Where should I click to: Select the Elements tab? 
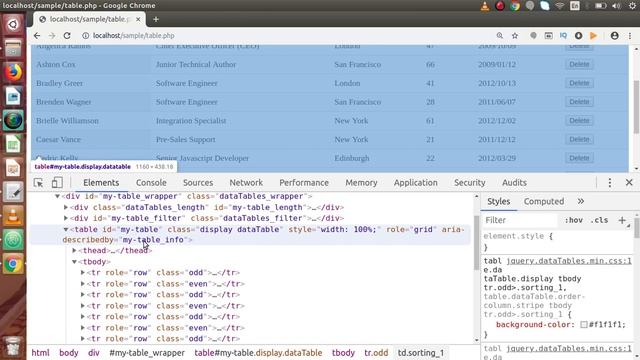point(101,183)
